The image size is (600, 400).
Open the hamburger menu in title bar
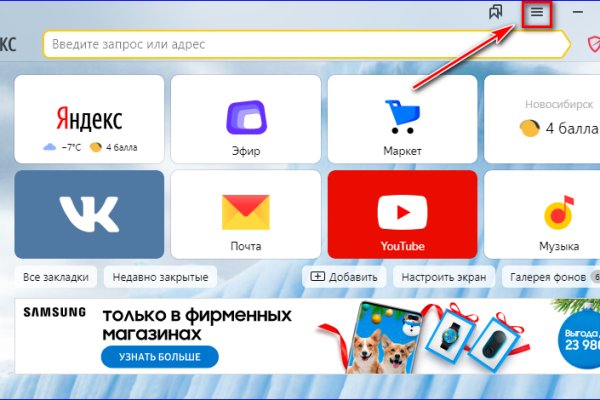point(538,13)
